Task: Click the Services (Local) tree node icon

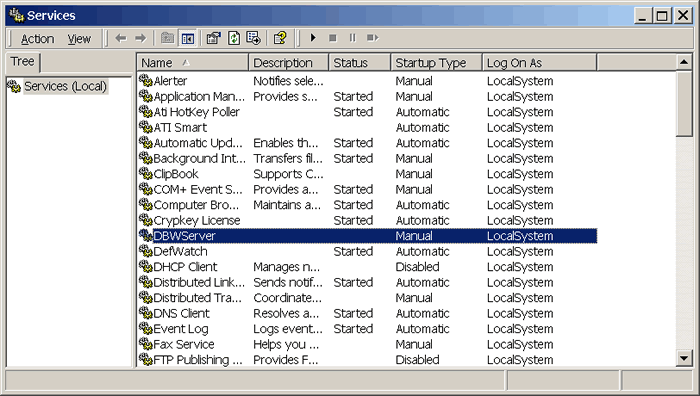Action: point(14,86)
